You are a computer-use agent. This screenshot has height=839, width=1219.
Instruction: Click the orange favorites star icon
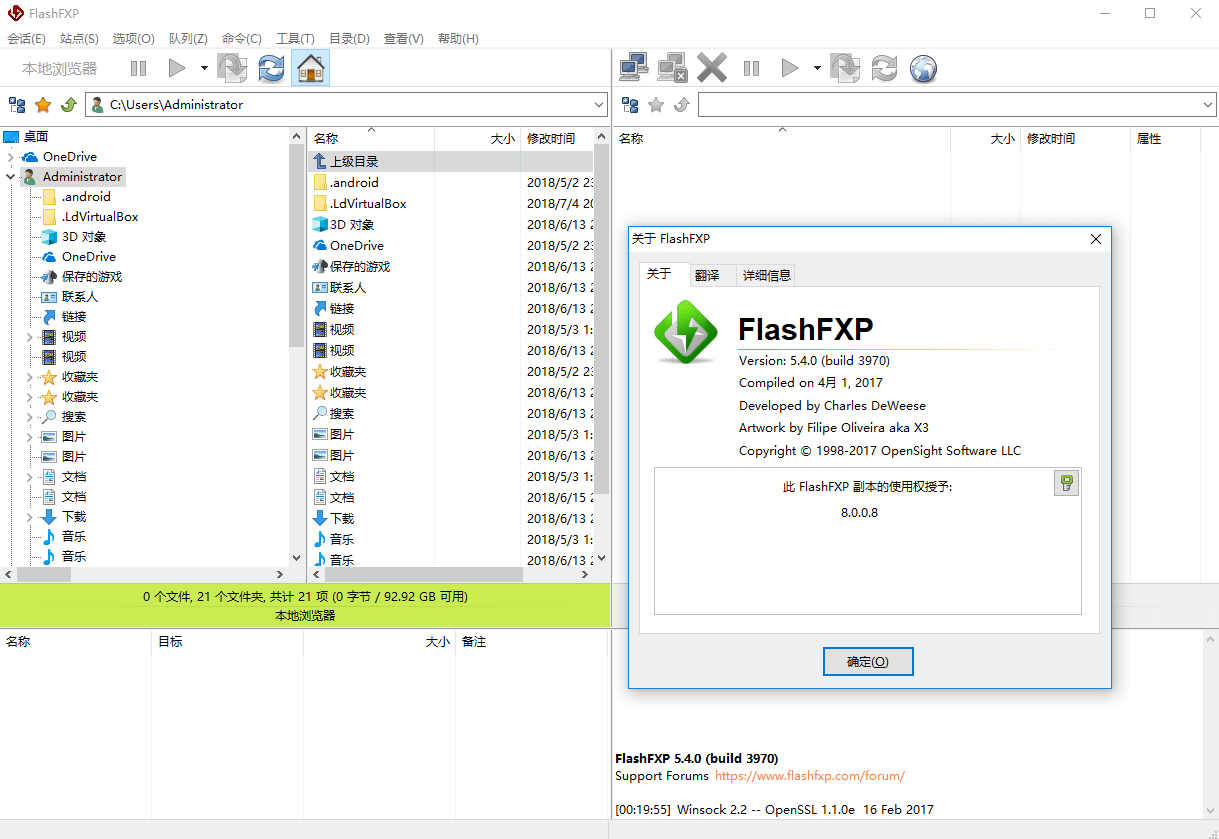[x=43, y=105]
